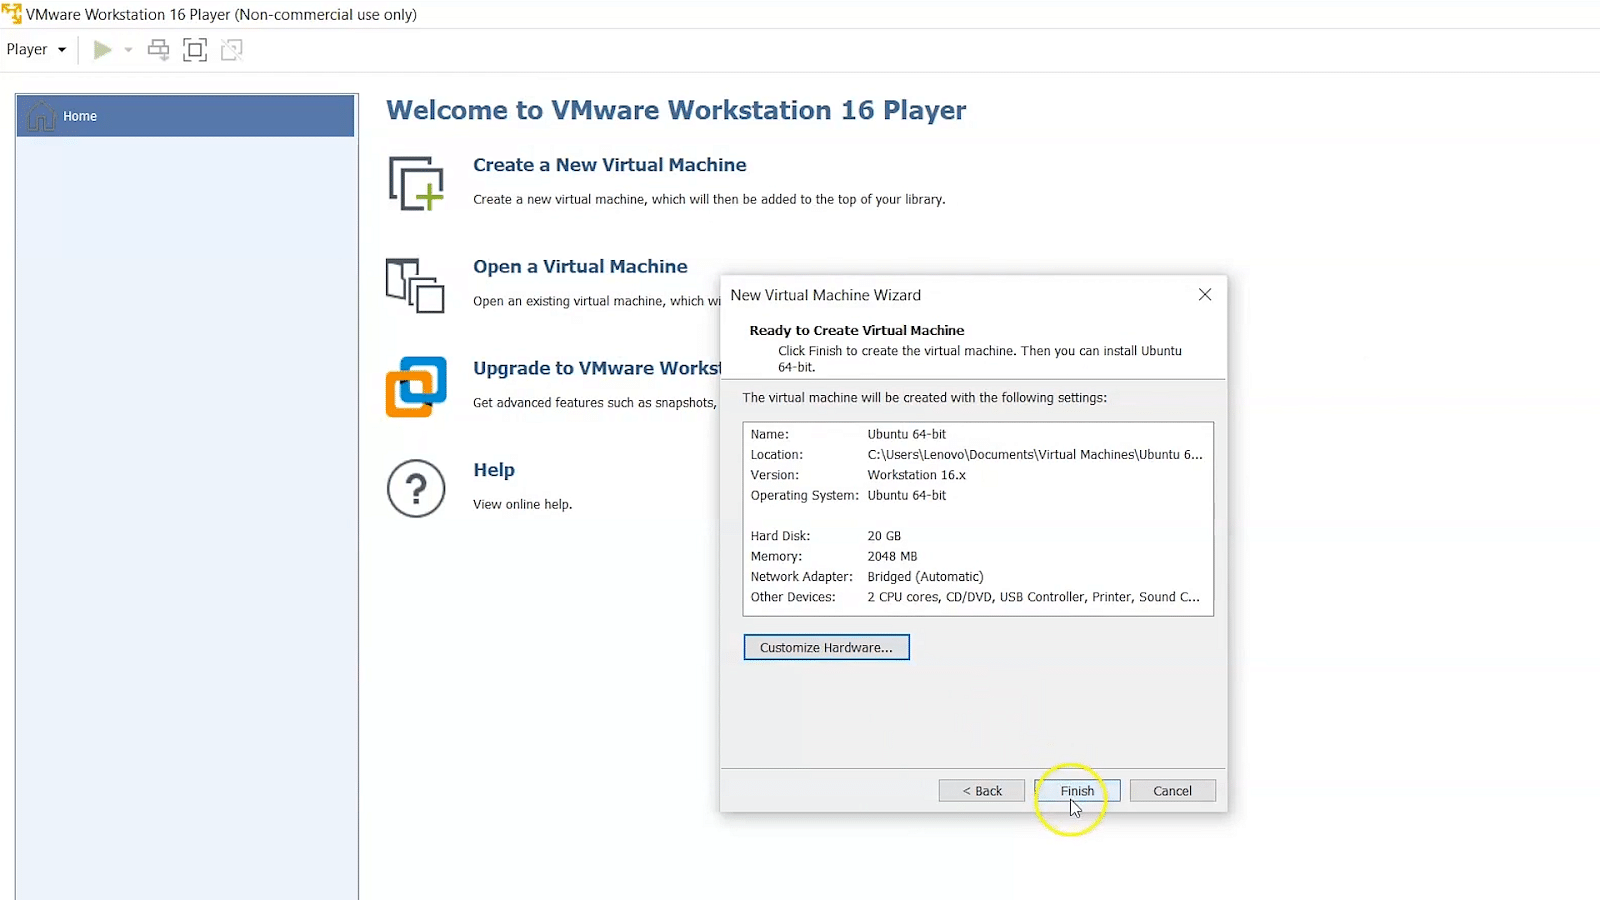Click the VMware app icon in title bar
Viewport: 1600px width, 900px height.
pyautogui.click(x=12, y=14)
